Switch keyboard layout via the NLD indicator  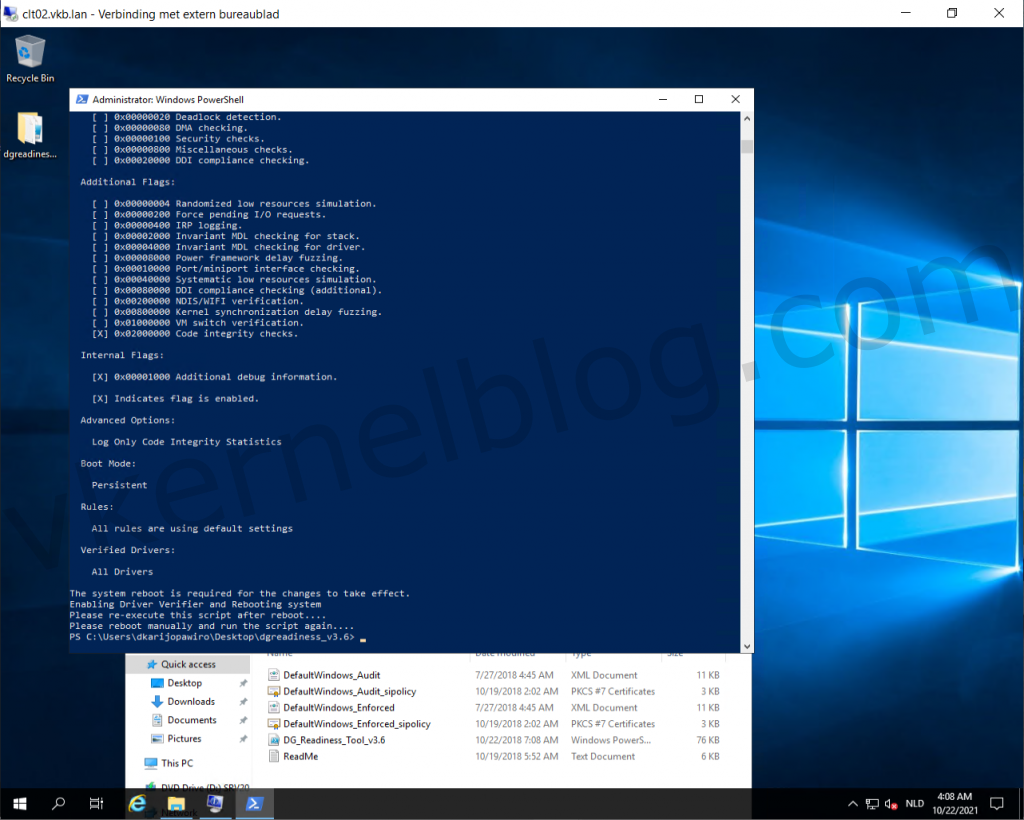(x=913, y=803)
